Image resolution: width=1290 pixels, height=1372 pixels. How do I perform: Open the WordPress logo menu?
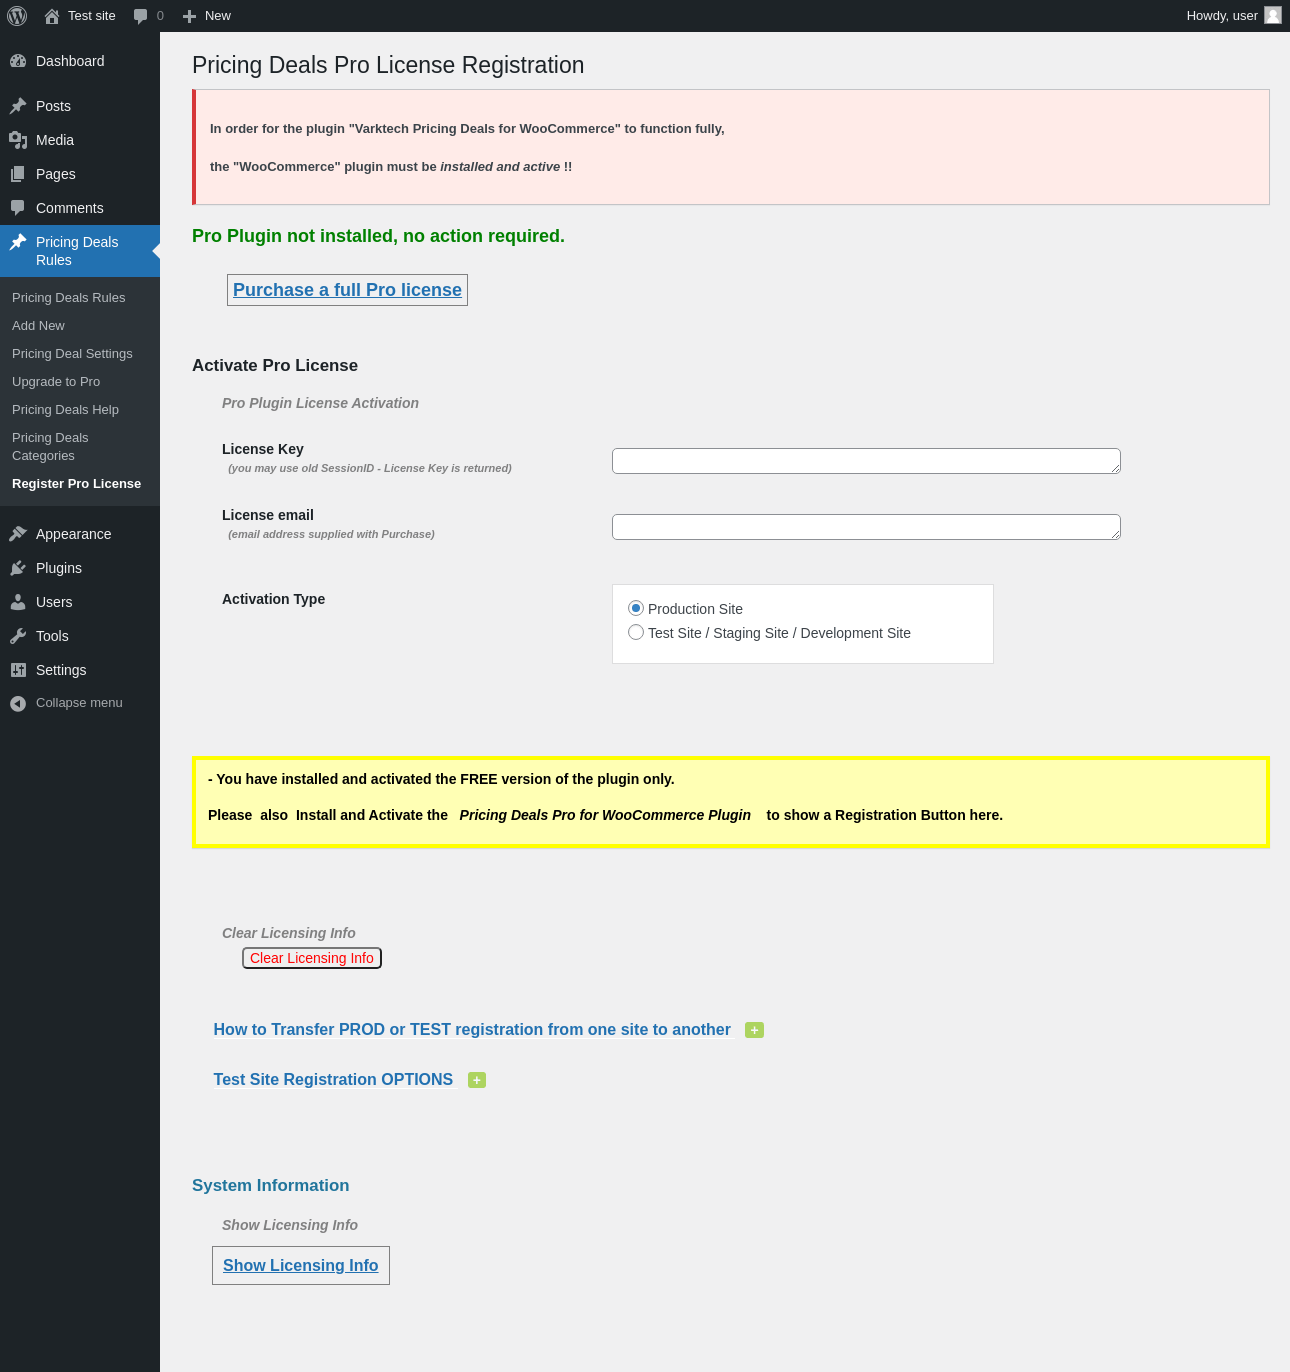pos(17,16)
